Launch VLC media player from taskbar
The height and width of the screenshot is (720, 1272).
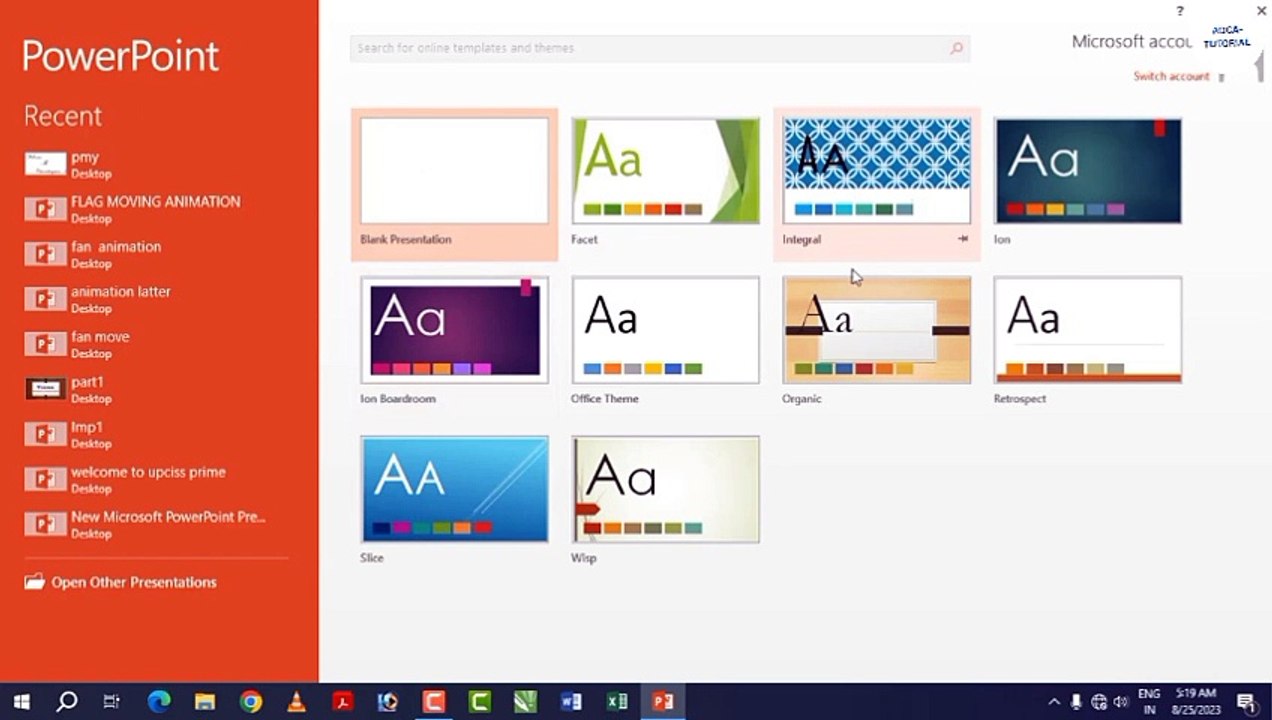point(297,701)
